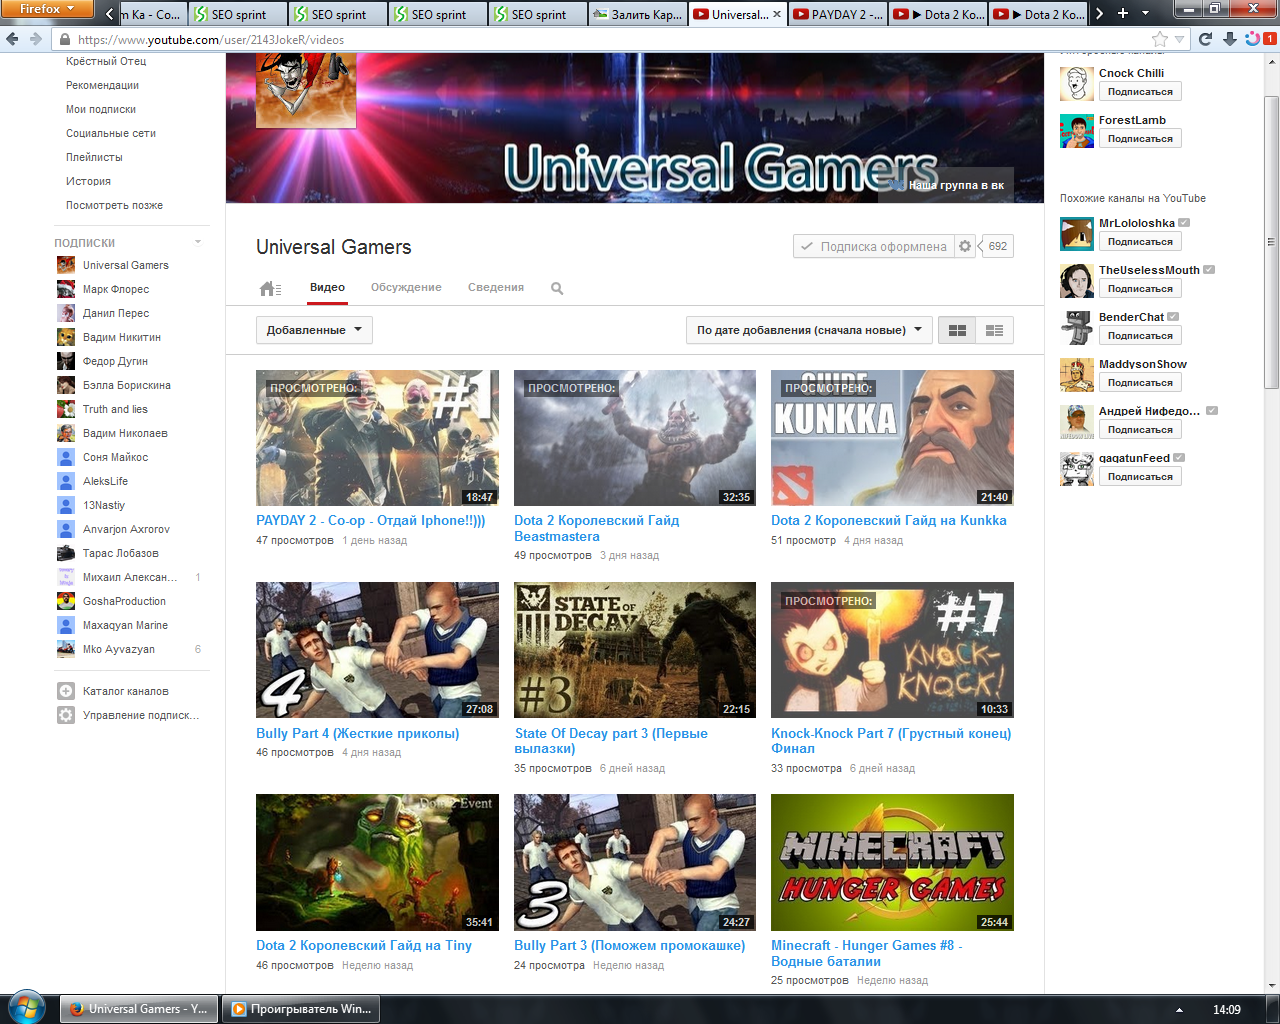Open the URL history dropdown arrow

[x=1180, y=39]
